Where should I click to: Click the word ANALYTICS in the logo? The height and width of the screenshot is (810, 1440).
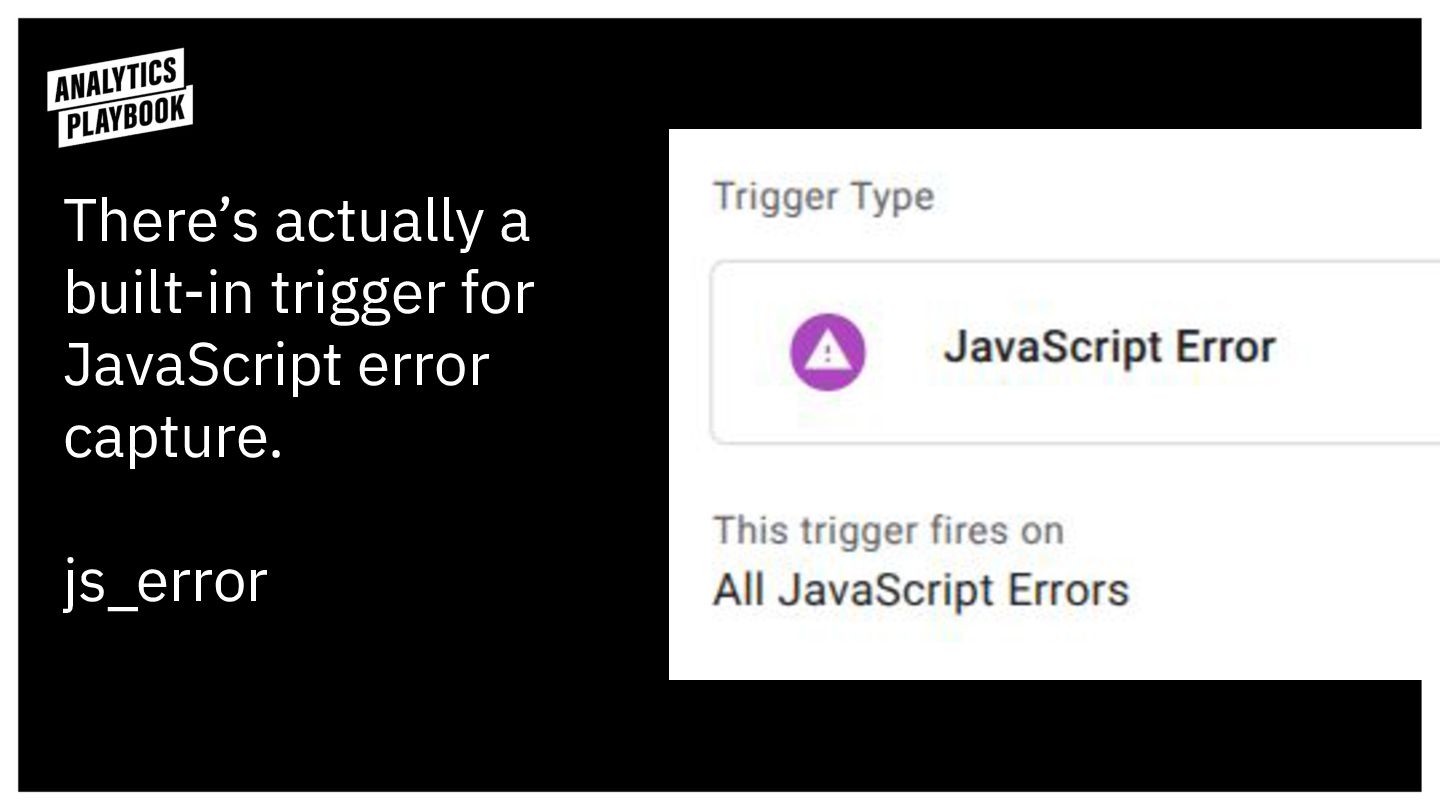(x=115, y=80)
